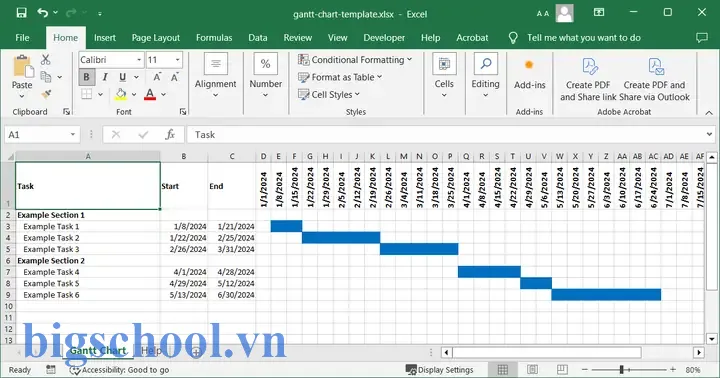Select the Example Section 2 cell

click(88, 260)
